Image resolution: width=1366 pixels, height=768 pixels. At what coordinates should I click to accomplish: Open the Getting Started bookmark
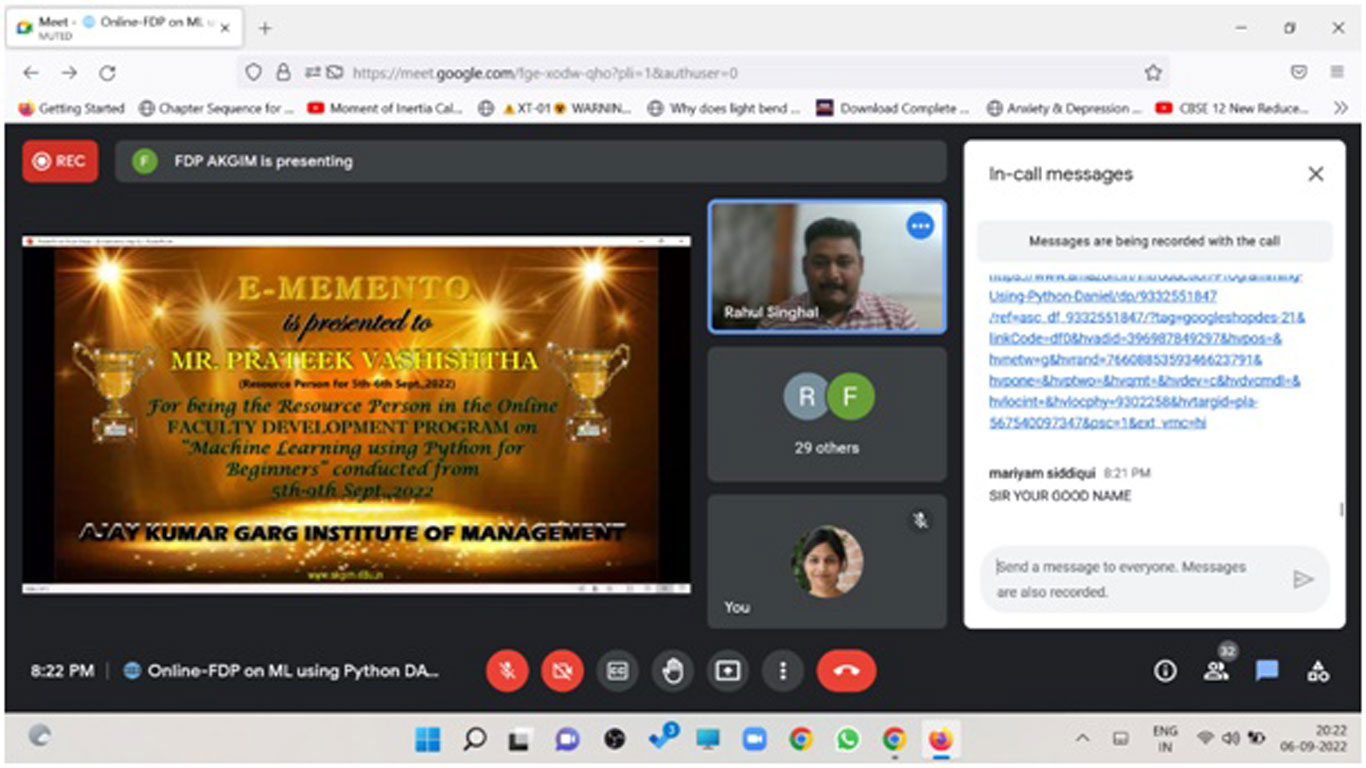[x=72, y=108]
